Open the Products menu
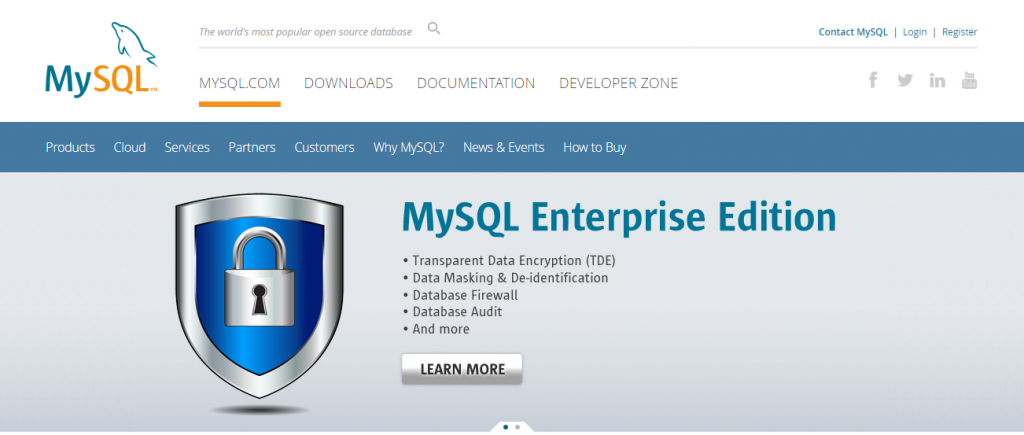Image resolution: width=1024 pixels, height=435 pixels. tap(70, 148)
